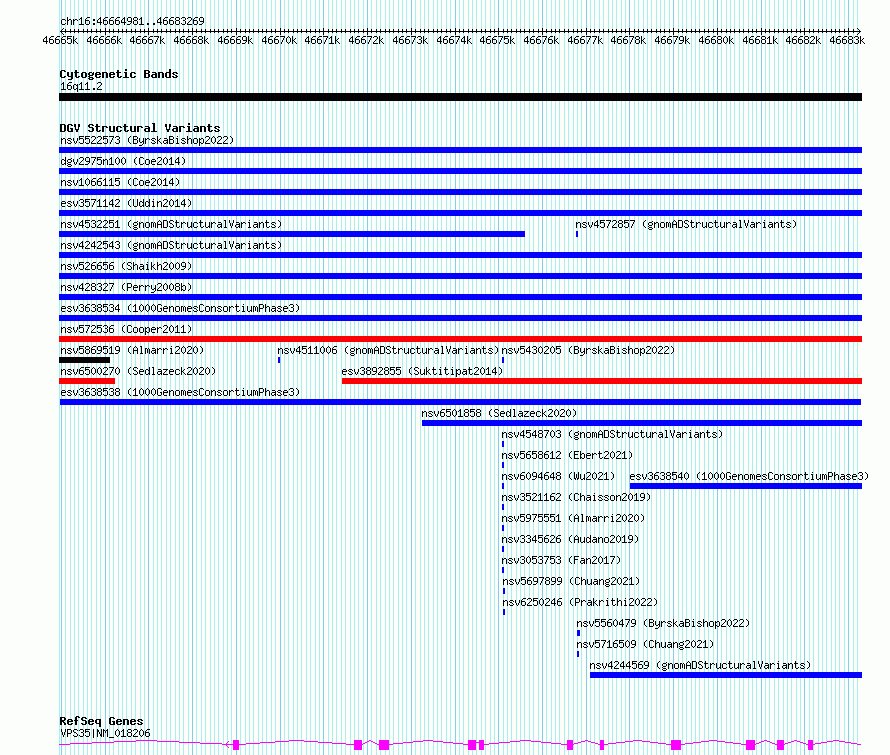Image resolution: width=890 pixels, height=755 pixels.
Task: Open esv3638538 1000 Genomes variant label
Action: click(x=180, y=392)
